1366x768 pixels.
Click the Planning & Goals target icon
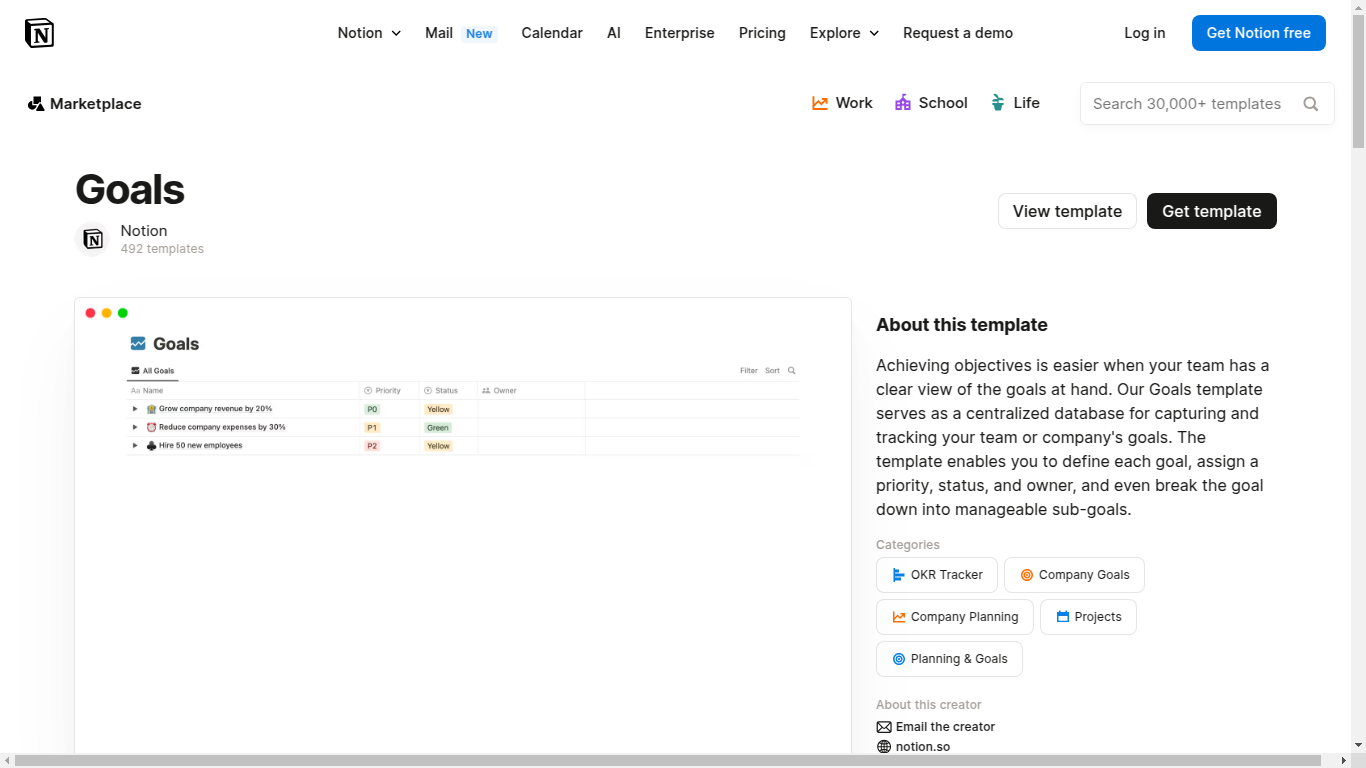[898, 659]
